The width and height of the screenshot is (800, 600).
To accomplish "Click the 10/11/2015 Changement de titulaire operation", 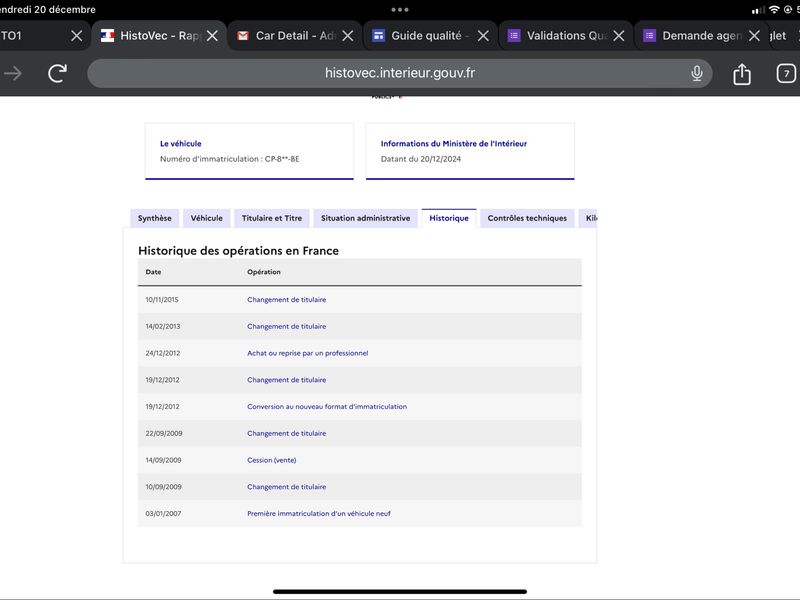I will point(287,299).
